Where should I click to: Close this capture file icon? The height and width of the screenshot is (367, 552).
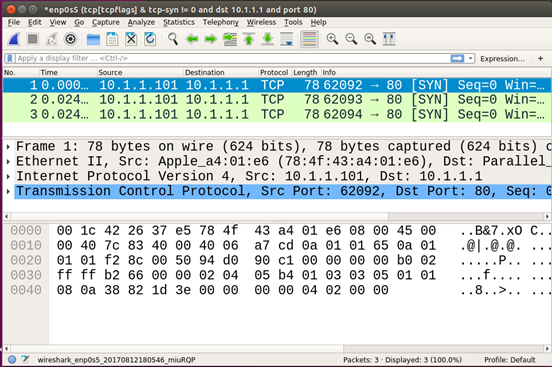(x=131, y=39)
